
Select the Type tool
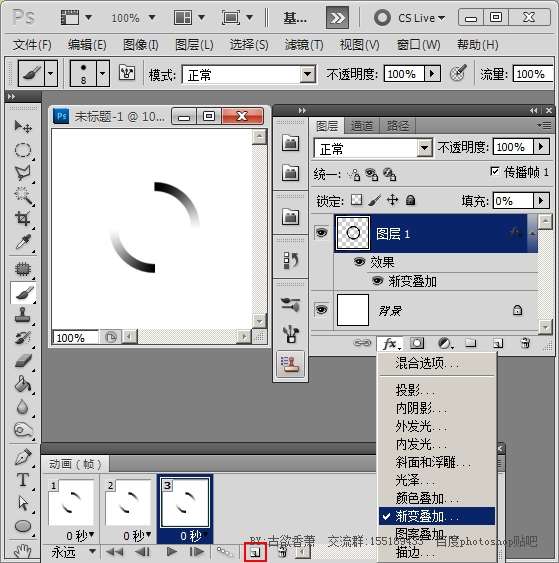(23, 480)
